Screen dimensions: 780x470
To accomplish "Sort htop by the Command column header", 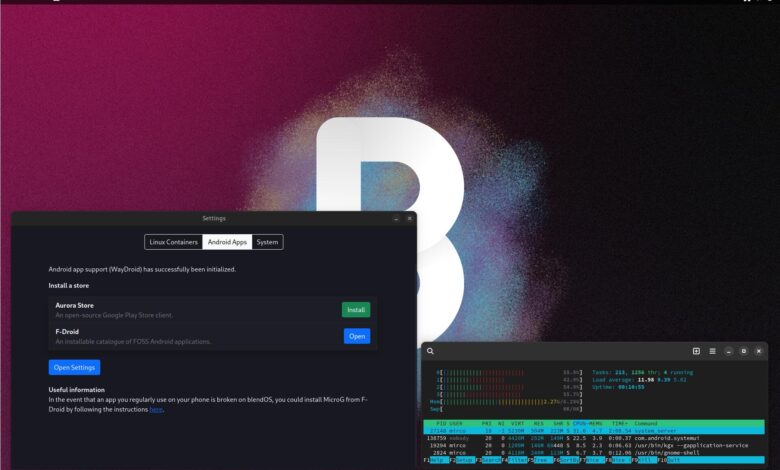I will click(x=646, y=423).
